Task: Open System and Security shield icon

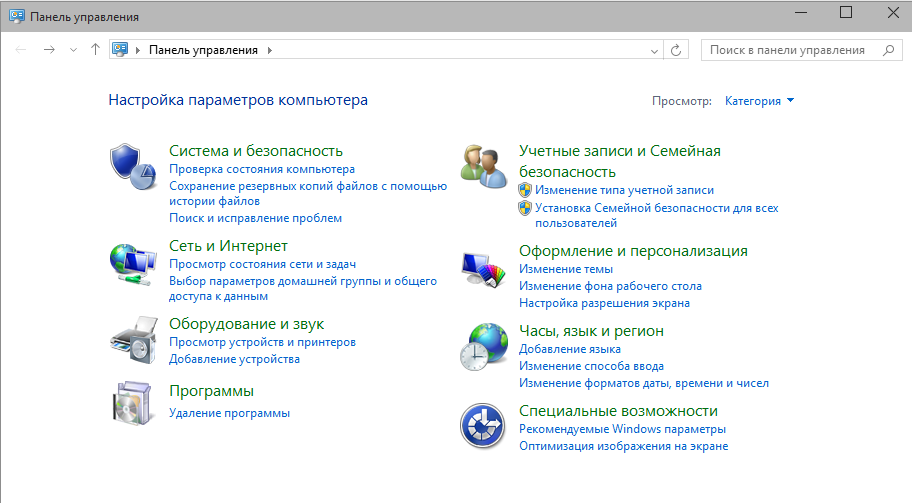Action: pyautogui.click(x=133, y=166)
